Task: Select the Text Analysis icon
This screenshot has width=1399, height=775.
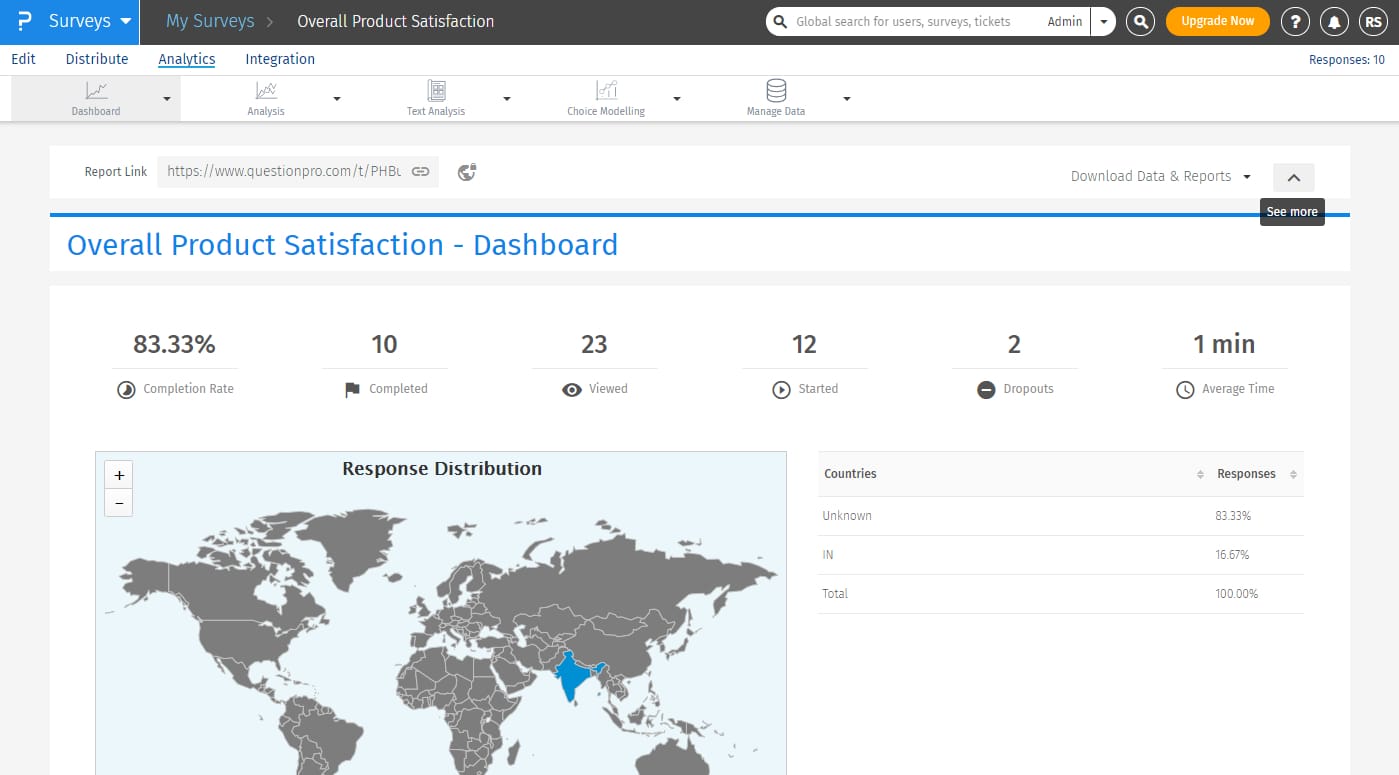Action: 436,91
